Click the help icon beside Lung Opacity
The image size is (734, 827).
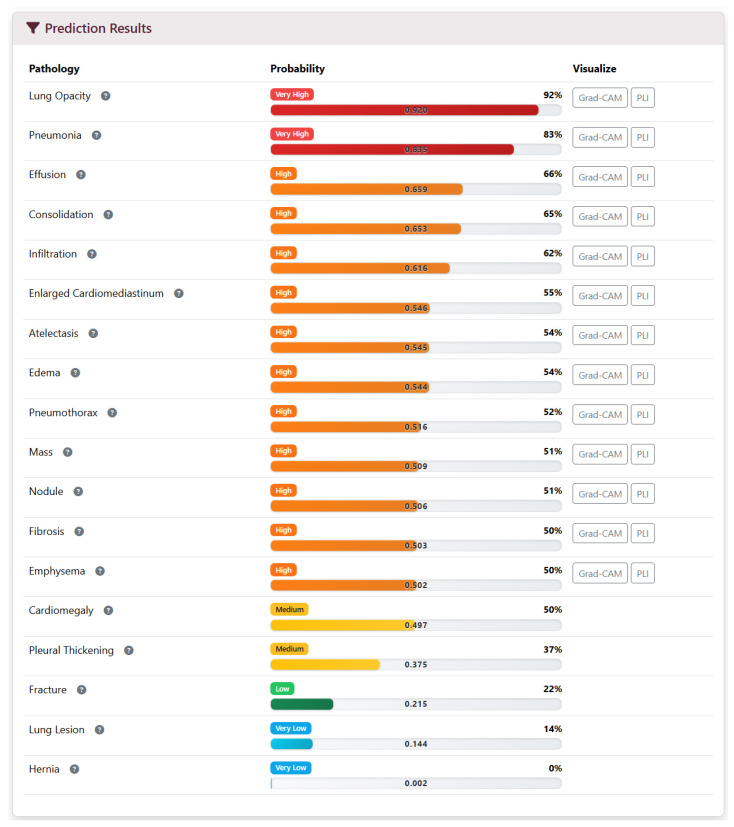(105, 96)
